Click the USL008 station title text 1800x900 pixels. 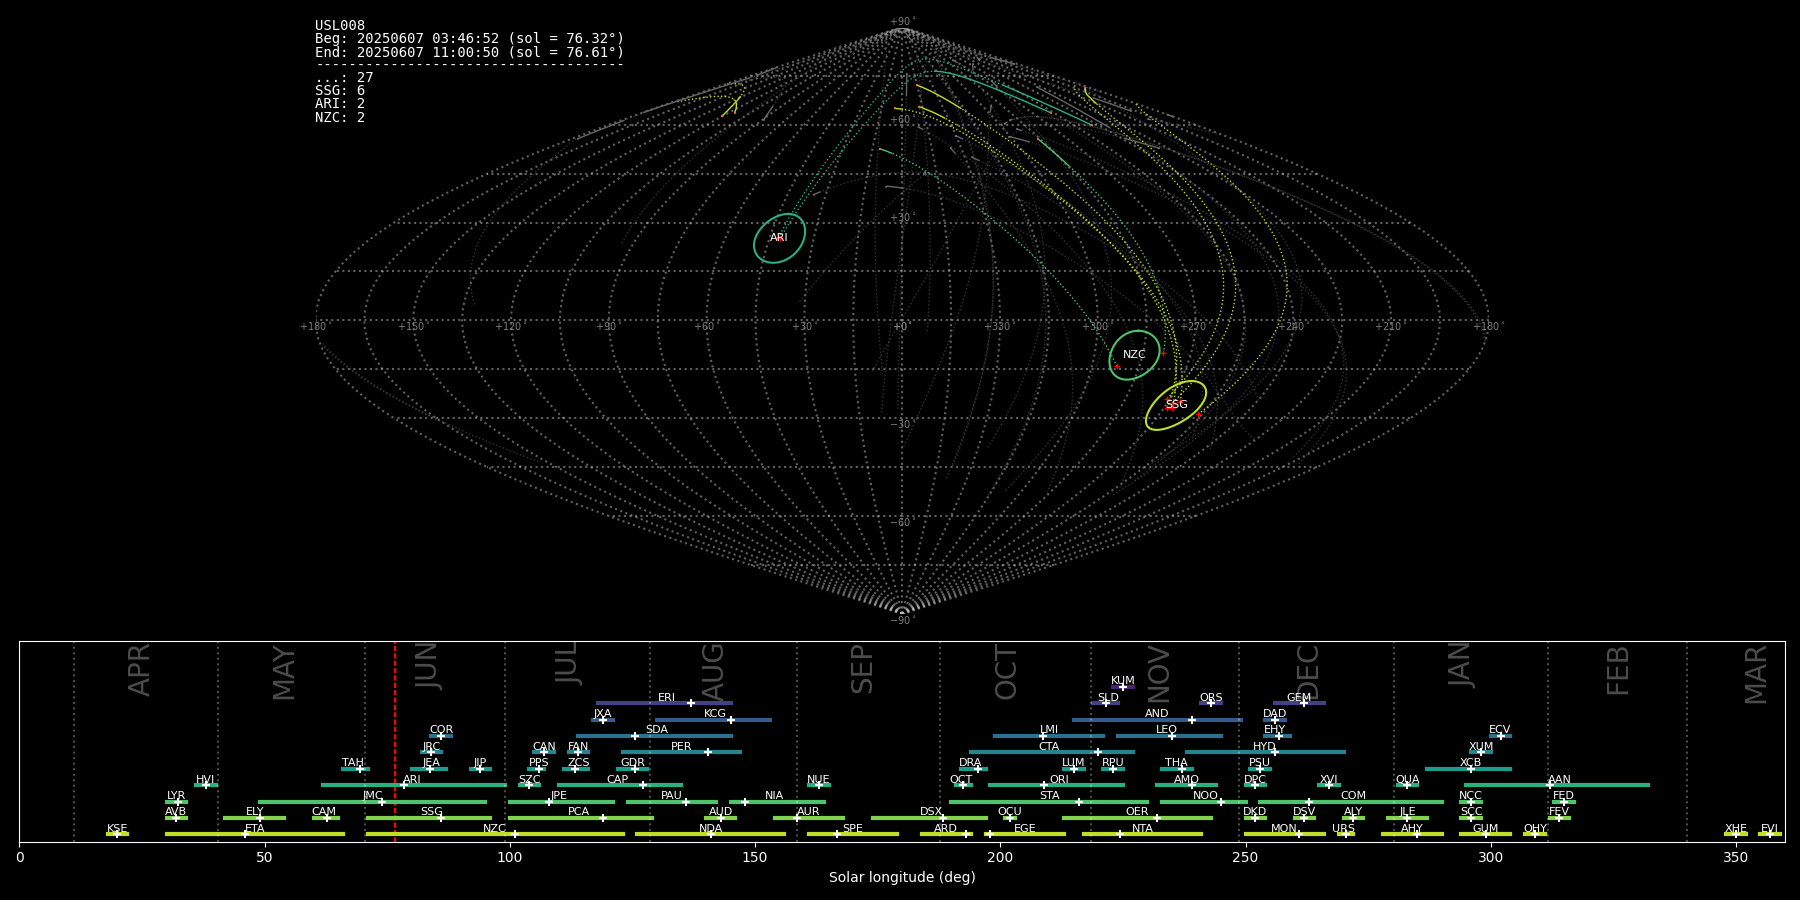(340, 26)
